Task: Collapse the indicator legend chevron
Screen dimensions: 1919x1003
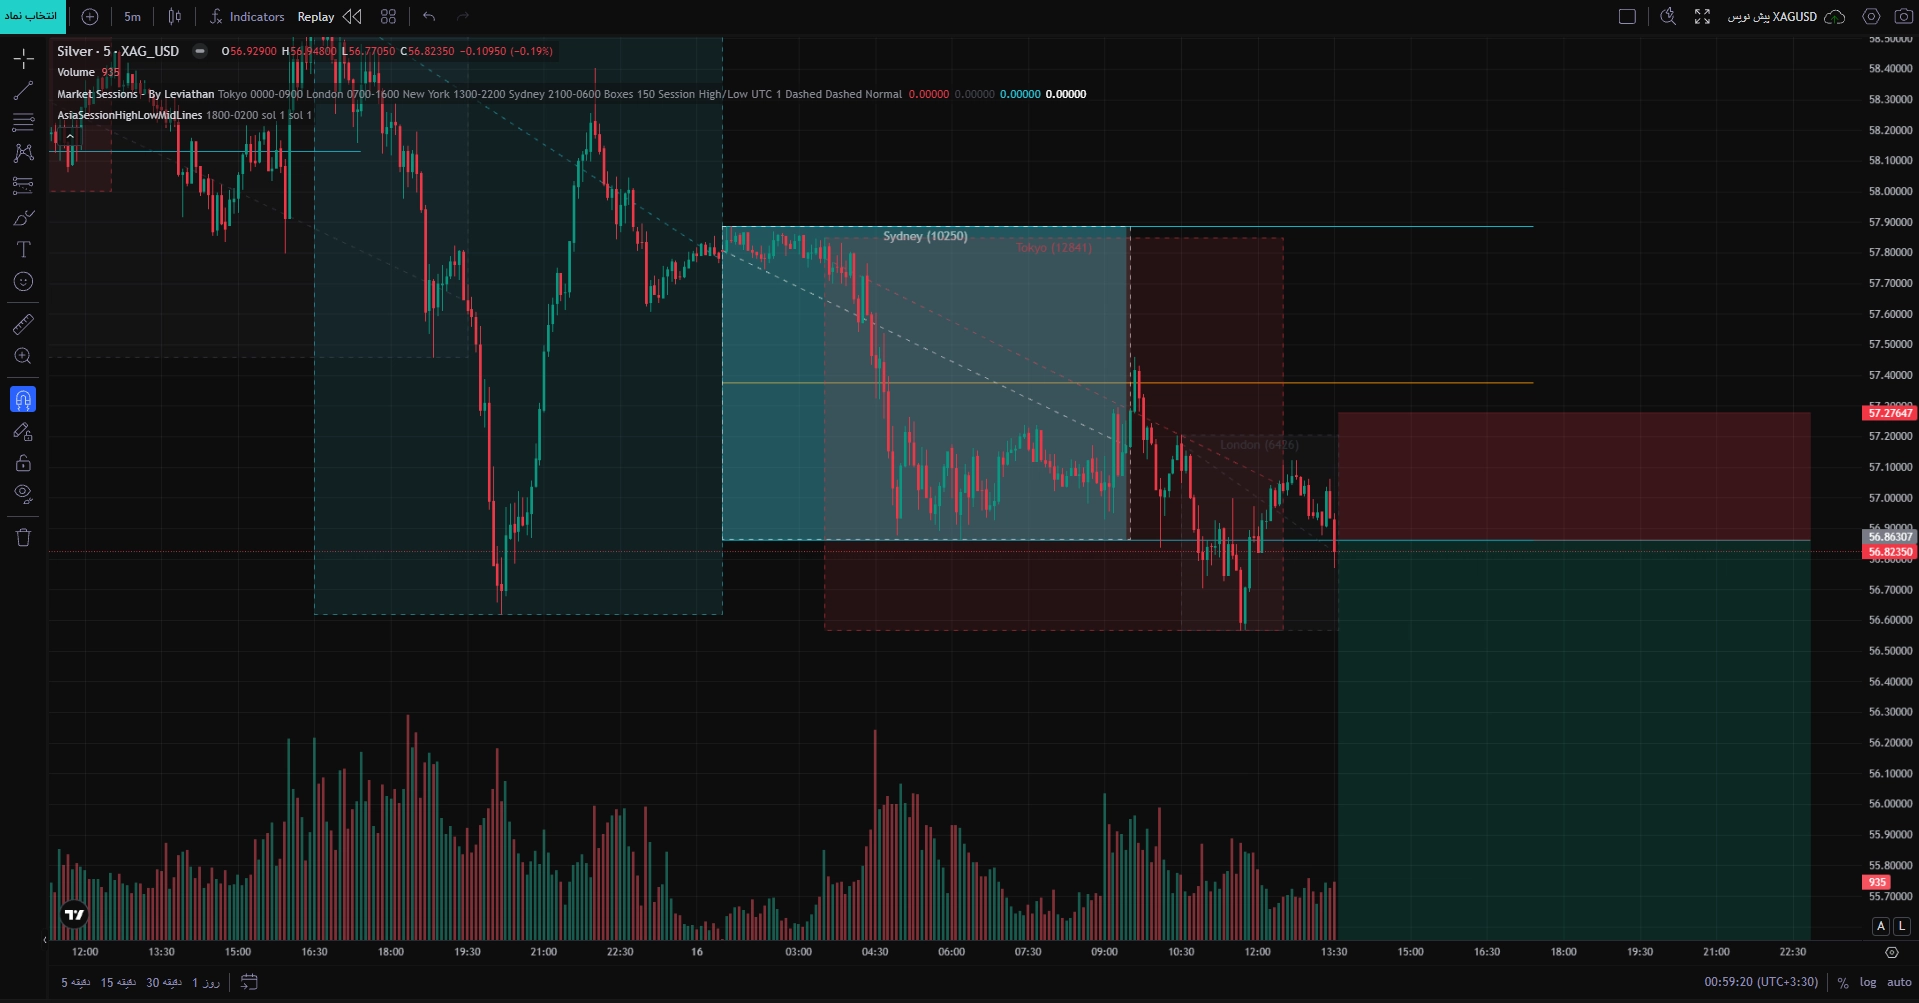Action: 70,136
